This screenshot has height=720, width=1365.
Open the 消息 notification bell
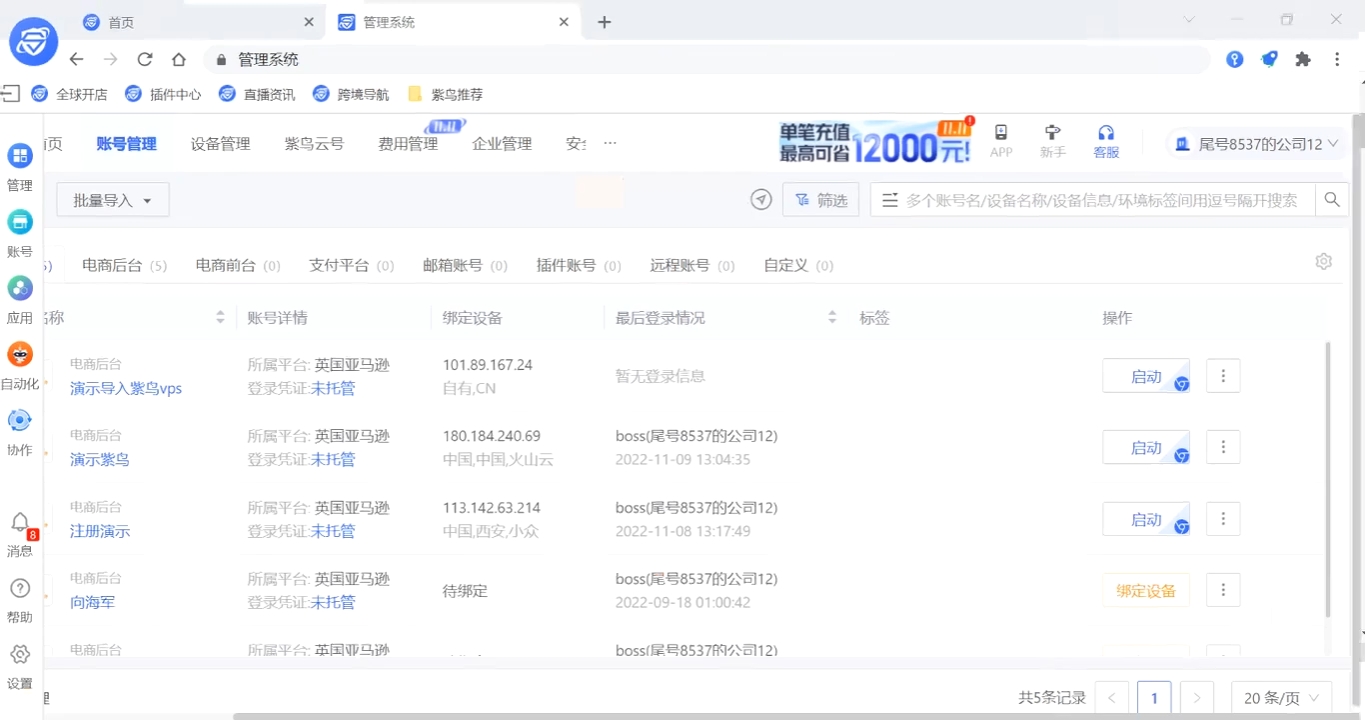coord(20,523)
